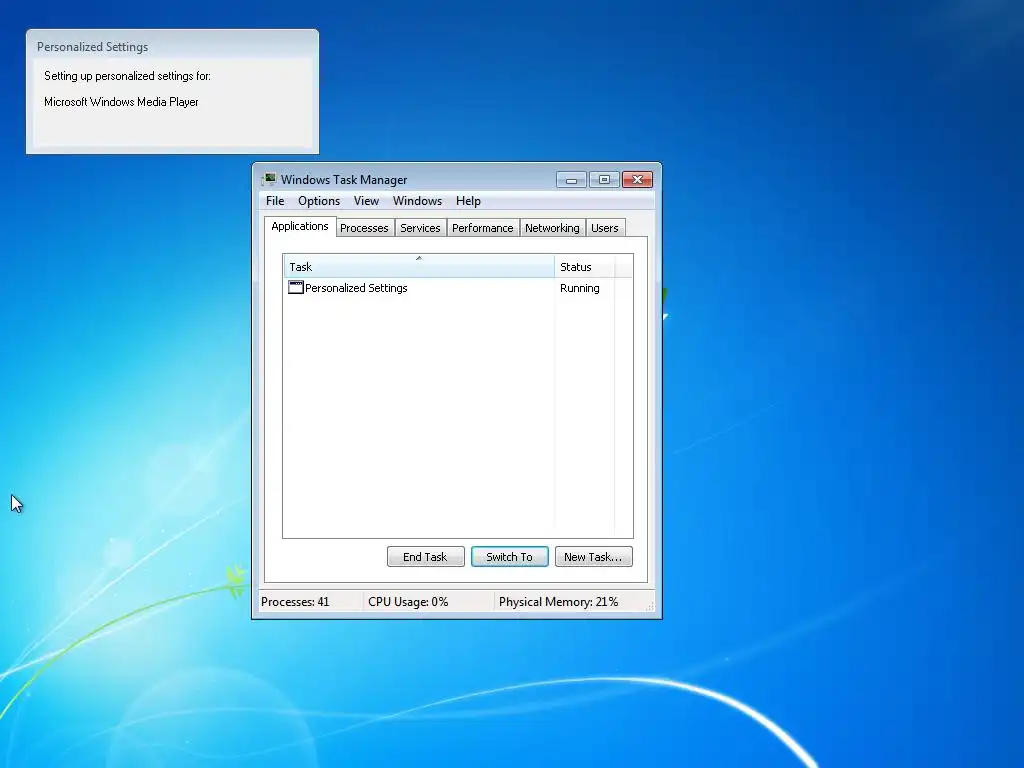The height and width of the screenshot is (768, 1024).
Task: Click the Task Manager title bar icon
Action: point(269,179)
